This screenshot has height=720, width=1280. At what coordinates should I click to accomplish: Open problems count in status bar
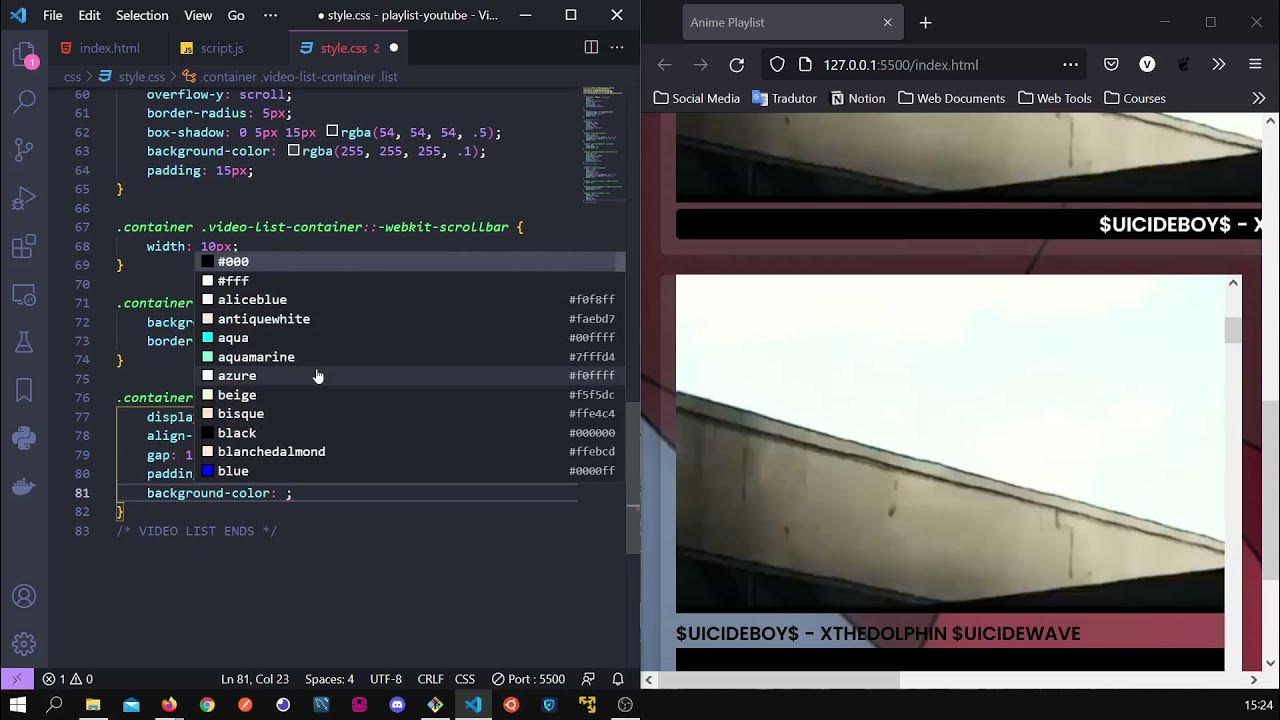pos(68,679)
